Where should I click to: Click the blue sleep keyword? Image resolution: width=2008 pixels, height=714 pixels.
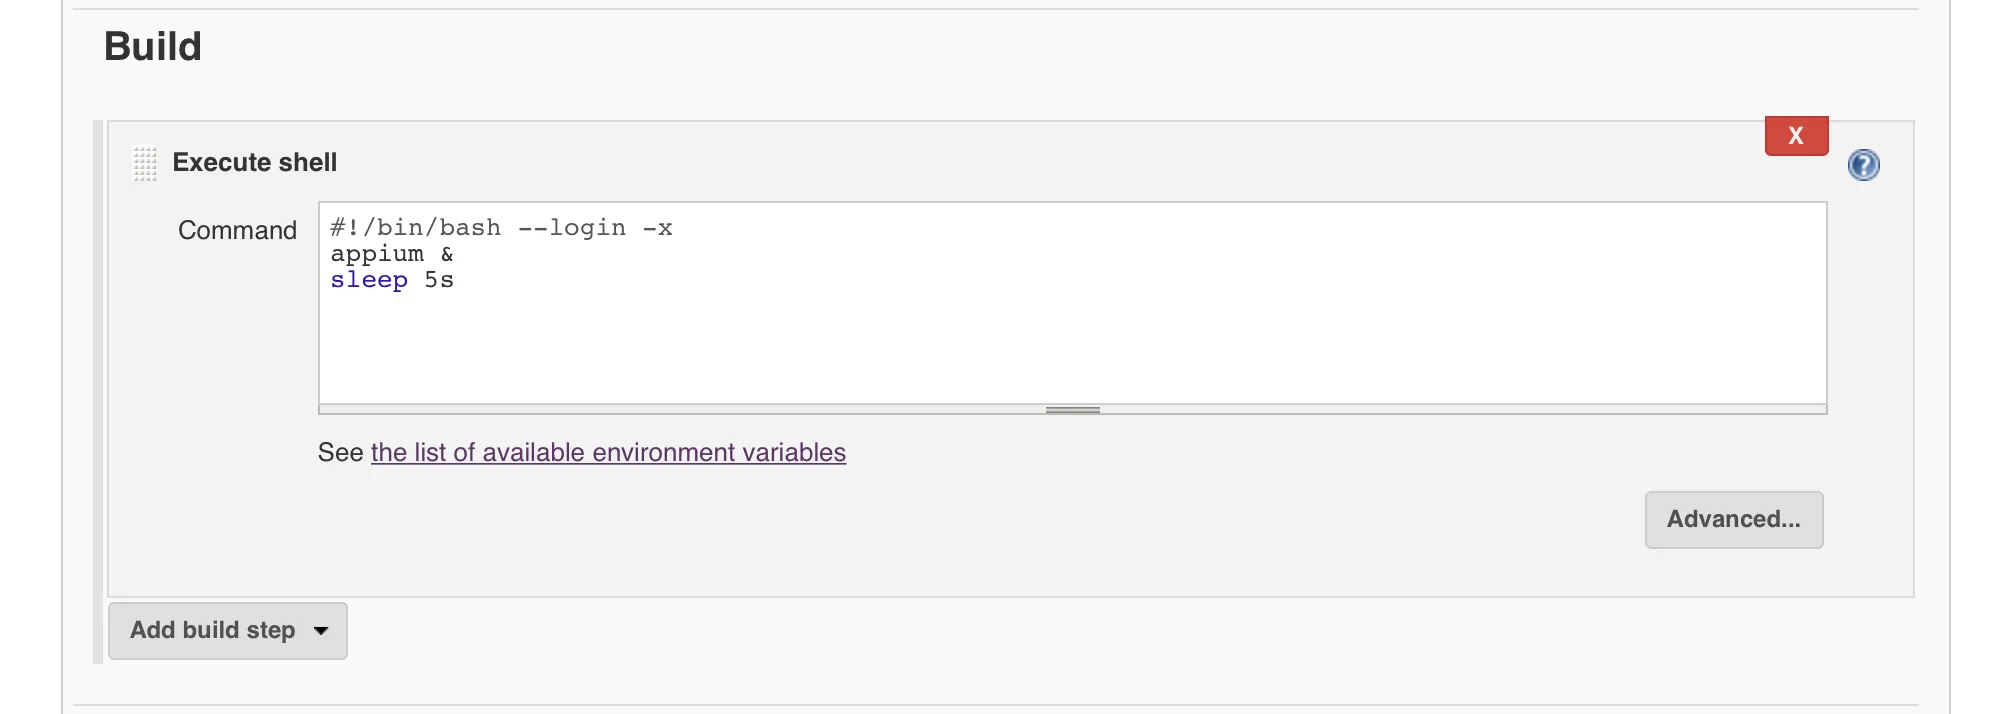[369, 280]
